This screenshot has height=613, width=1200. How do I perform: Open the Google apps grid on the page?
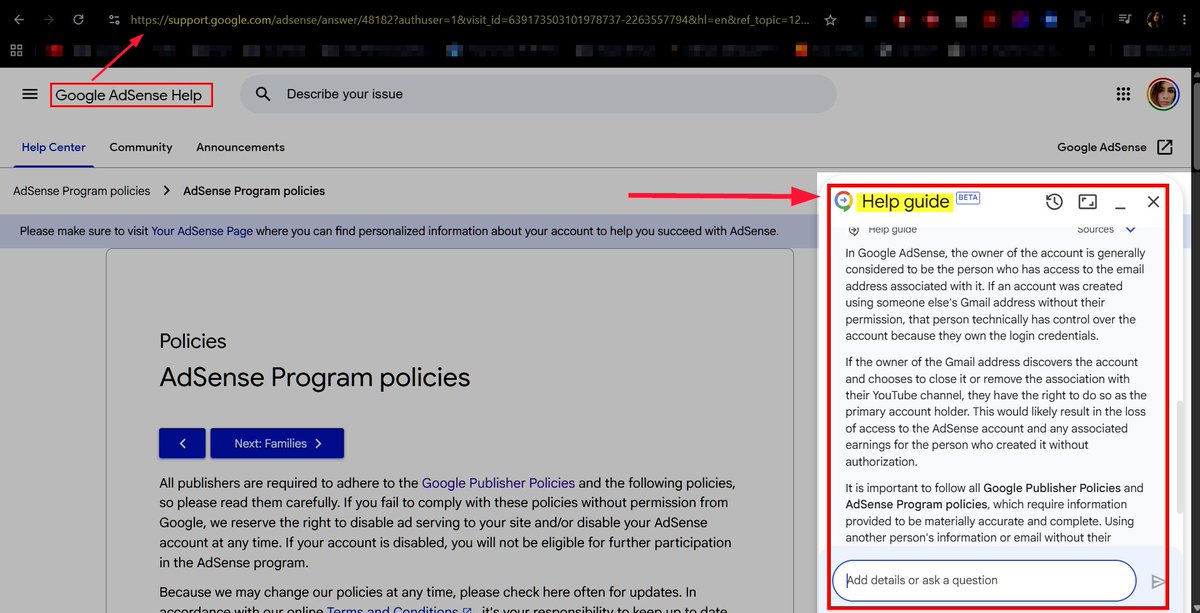(x=1123, y=94)
